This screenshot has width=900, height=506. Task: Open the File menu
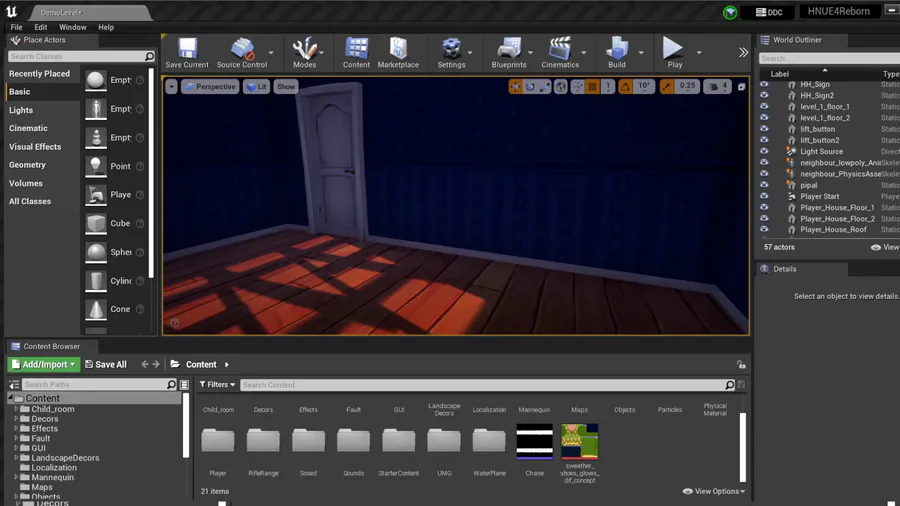click(17, 27)
